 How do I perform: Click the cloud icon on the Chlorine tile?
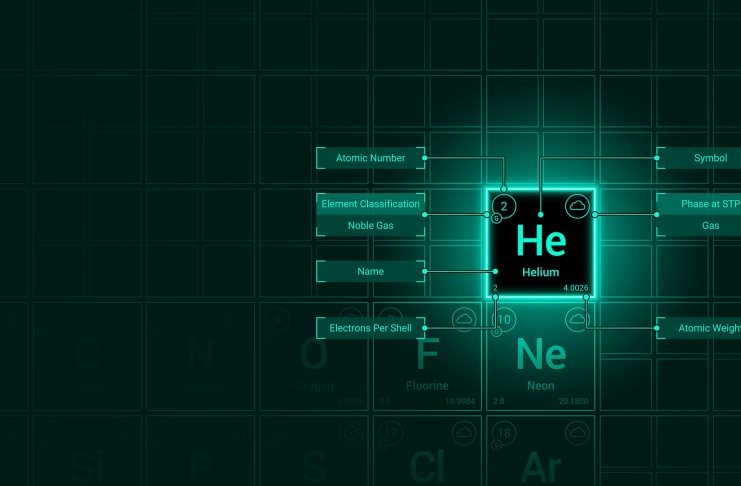[463, 432]
